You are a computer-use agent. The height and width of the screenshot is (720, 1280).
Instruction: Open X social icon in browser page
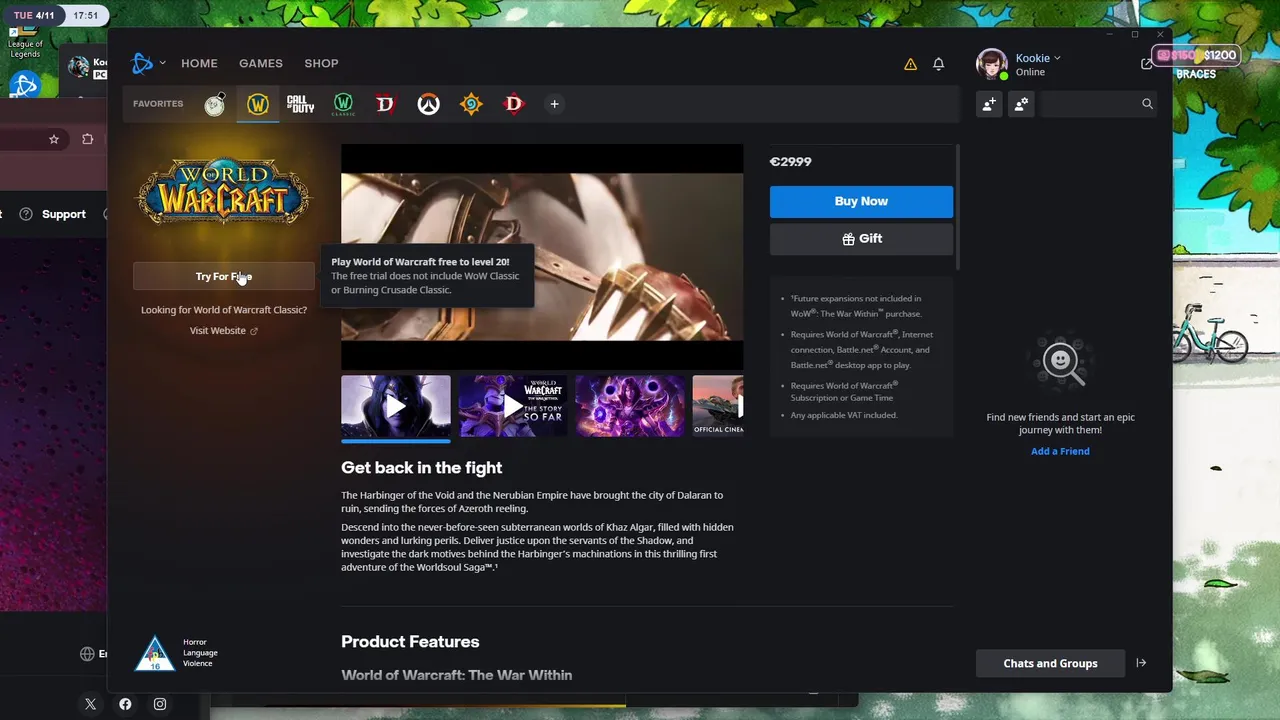(x=90, y=704)
